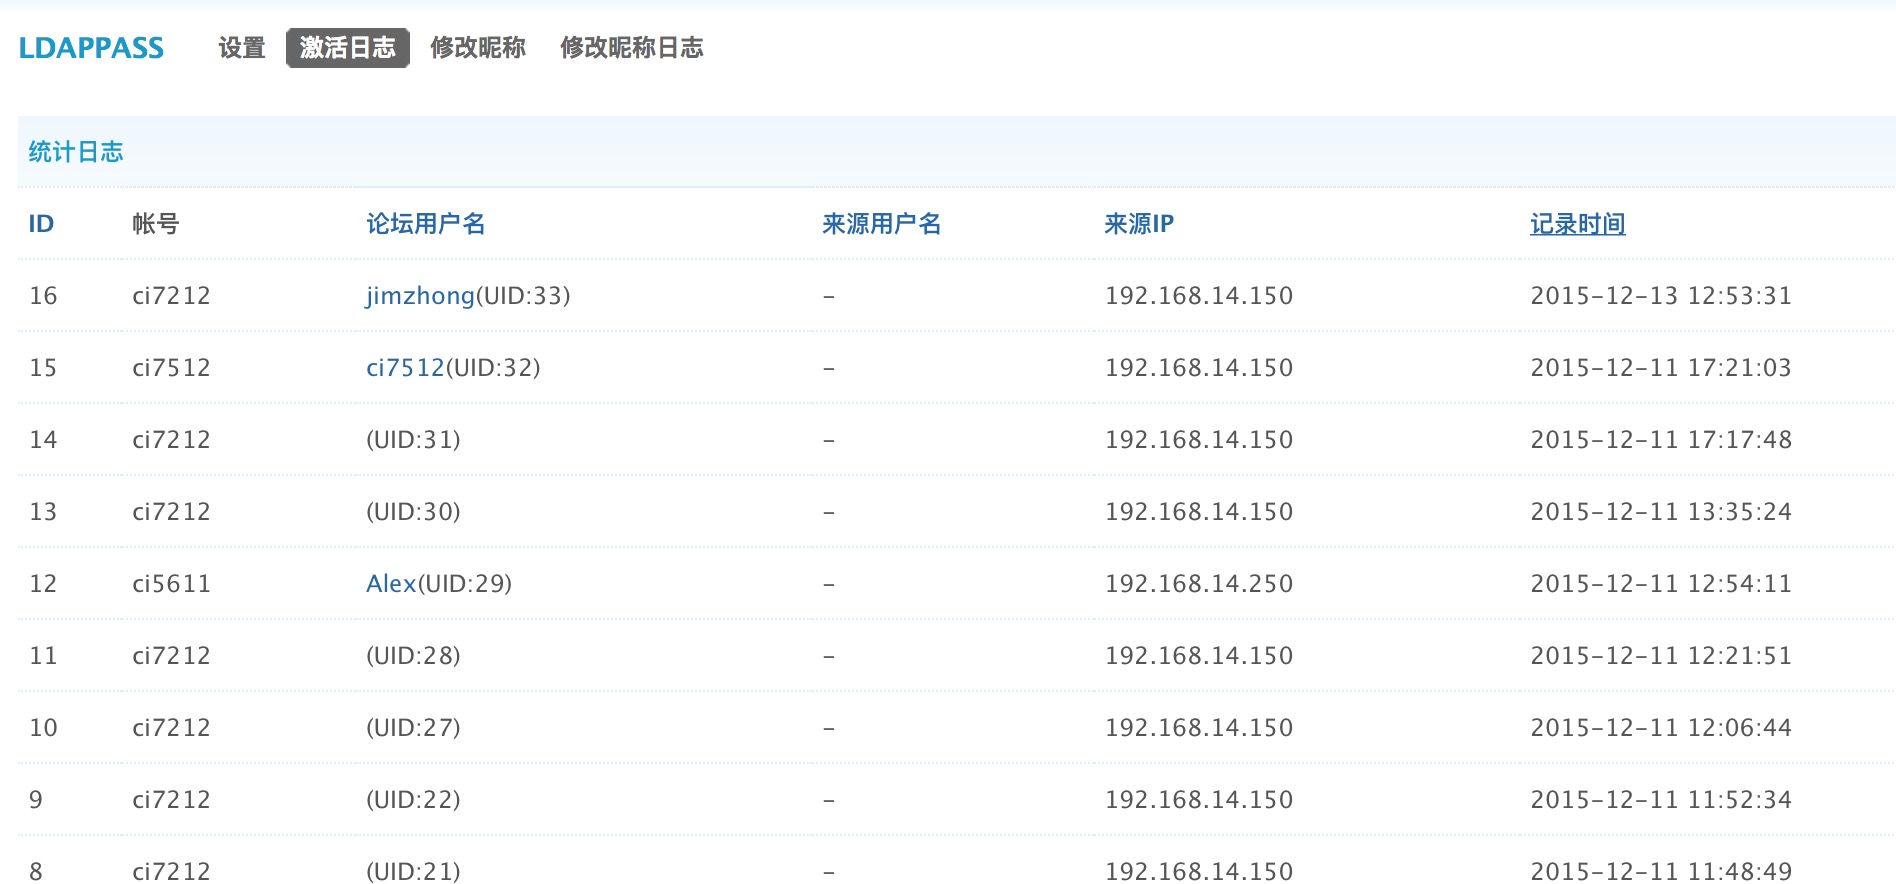Click the 帐号 column header
1896x884 pixels.
click(x=156, y=224)
